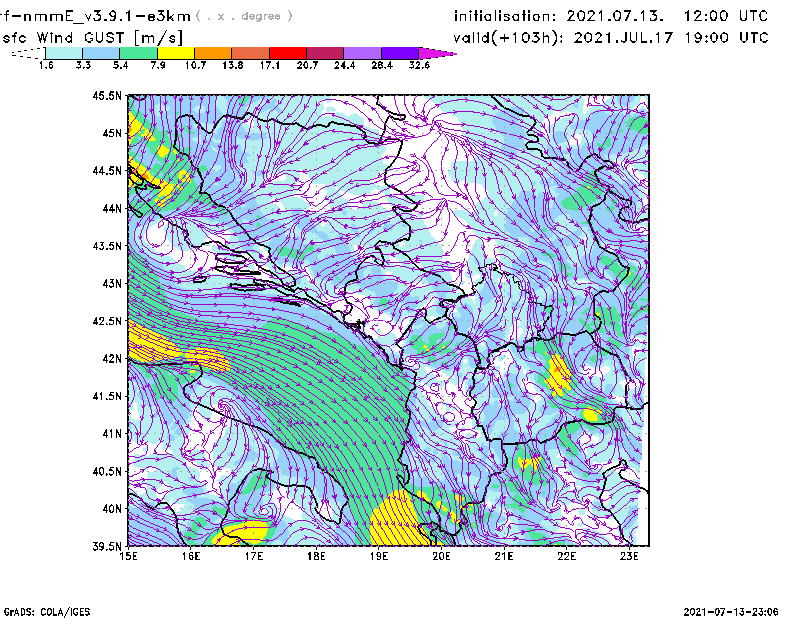The image size is (800, 618).
Task: Click the '41N' latitude label
Action: pos(112,433)
